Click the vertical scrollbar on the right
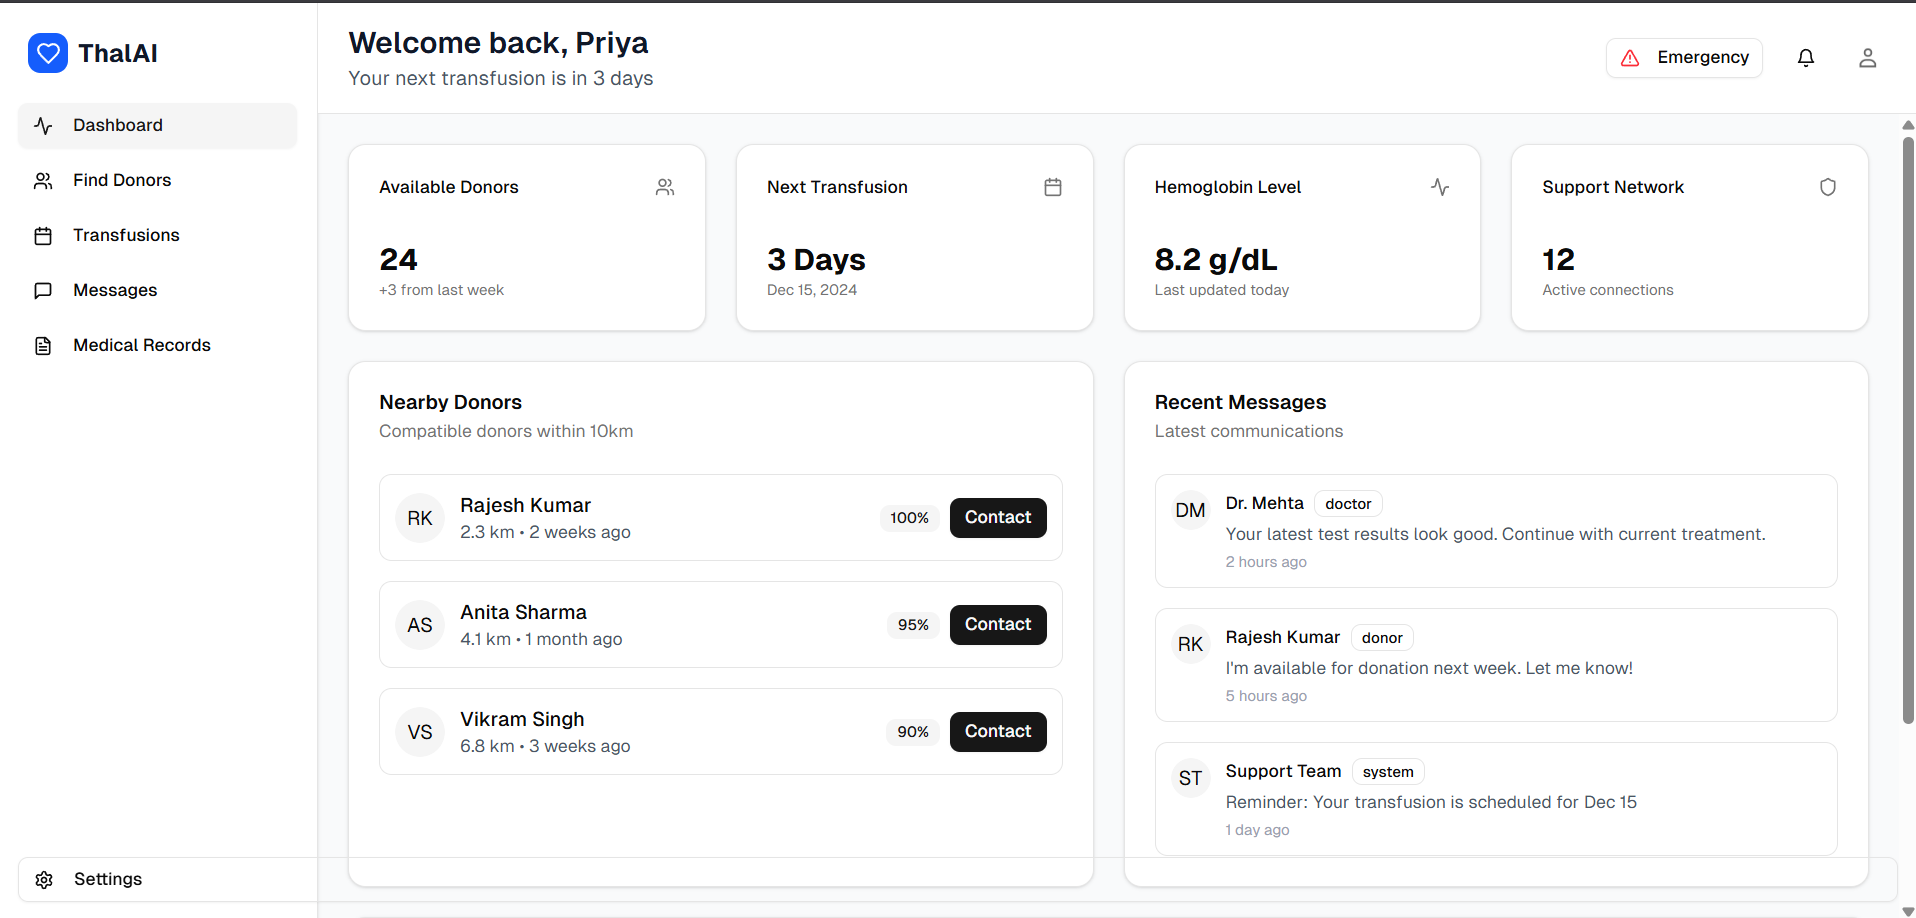Image resolution: width=1916 pixels, height=918 pixels. click(1907, 430)
